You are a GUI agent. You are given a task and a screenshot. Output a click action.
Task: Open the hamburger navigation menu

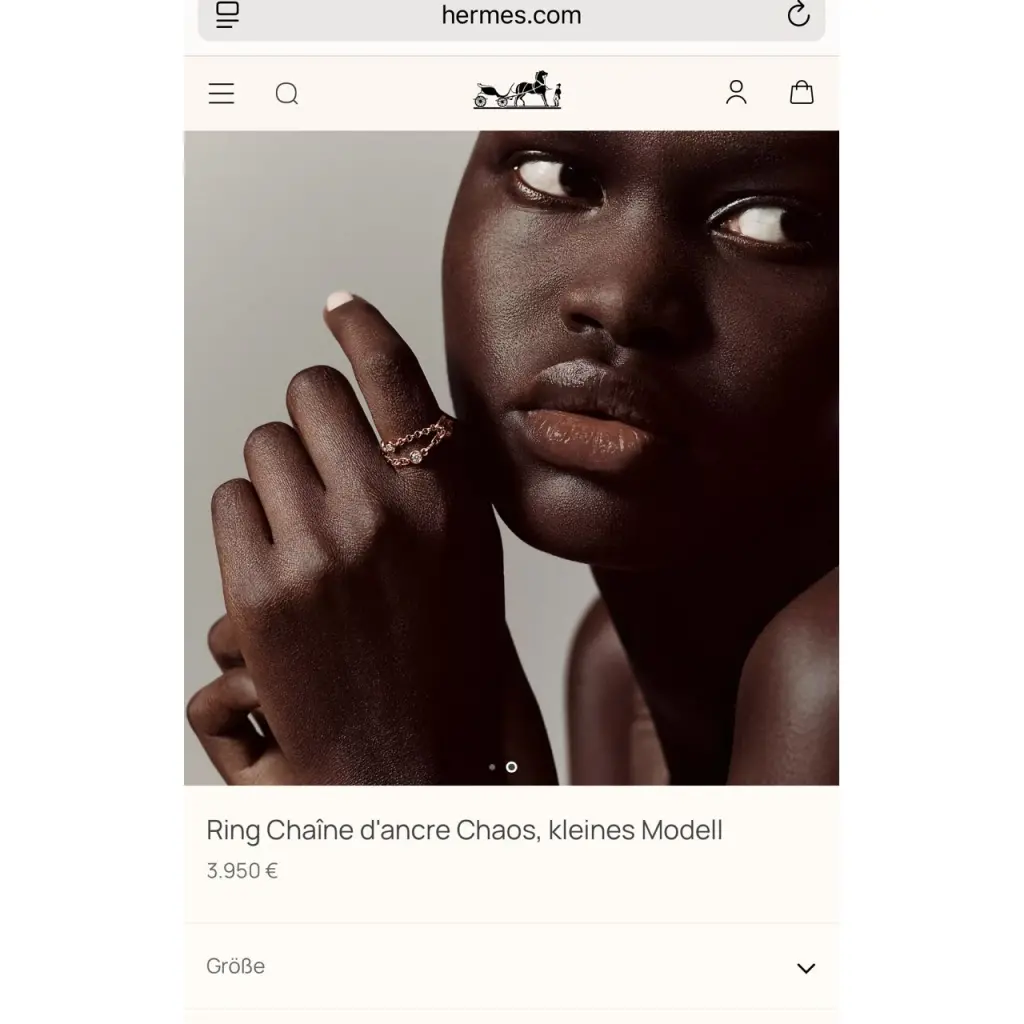pos(221,93)
